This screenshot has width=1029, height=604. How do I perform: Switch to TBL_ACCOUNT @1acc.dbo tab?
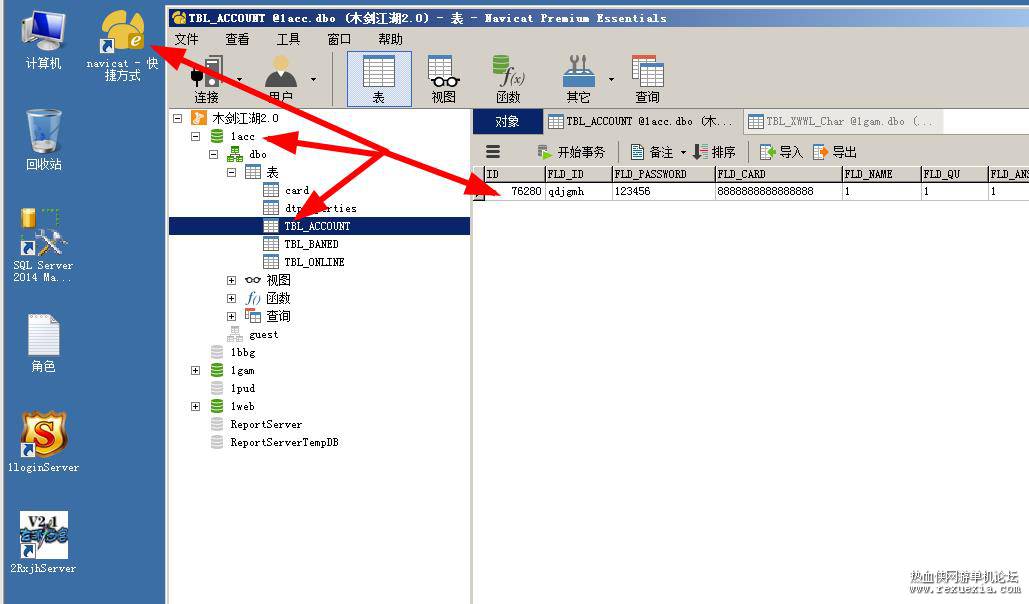point(643,121)
